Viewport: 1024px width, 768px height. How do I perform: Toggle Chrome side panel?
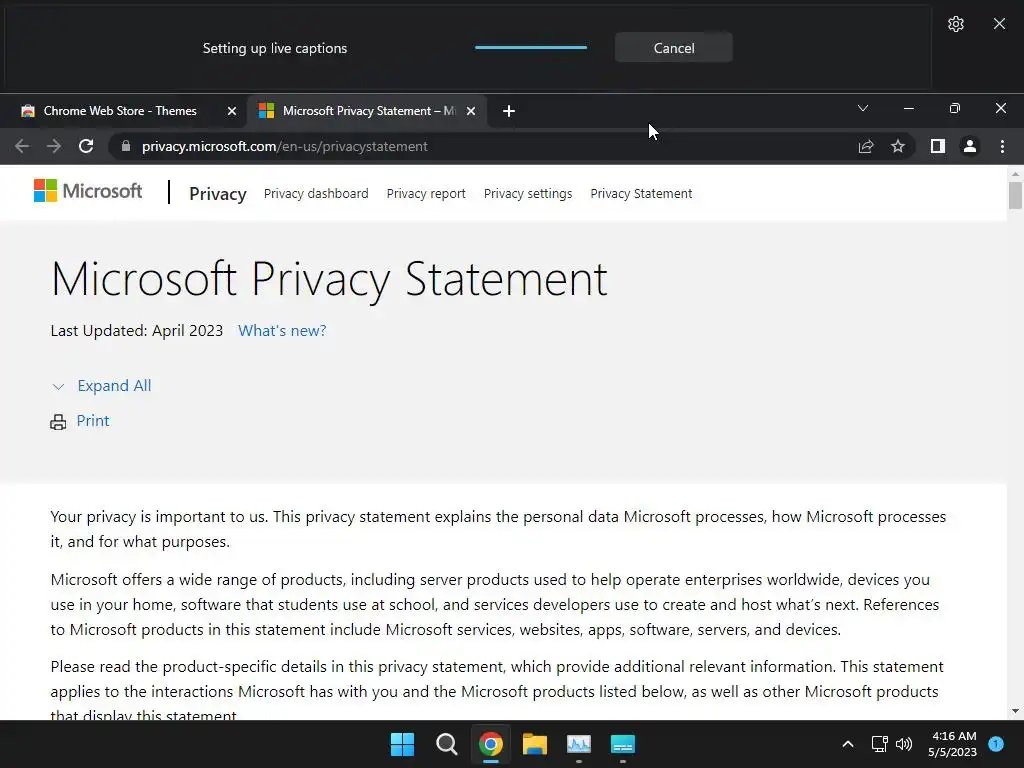pos(937,146)
